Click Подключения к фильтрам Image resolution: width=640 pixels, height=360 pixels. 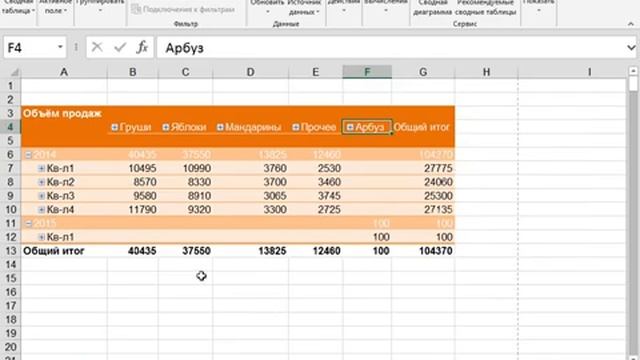point(183,9)
